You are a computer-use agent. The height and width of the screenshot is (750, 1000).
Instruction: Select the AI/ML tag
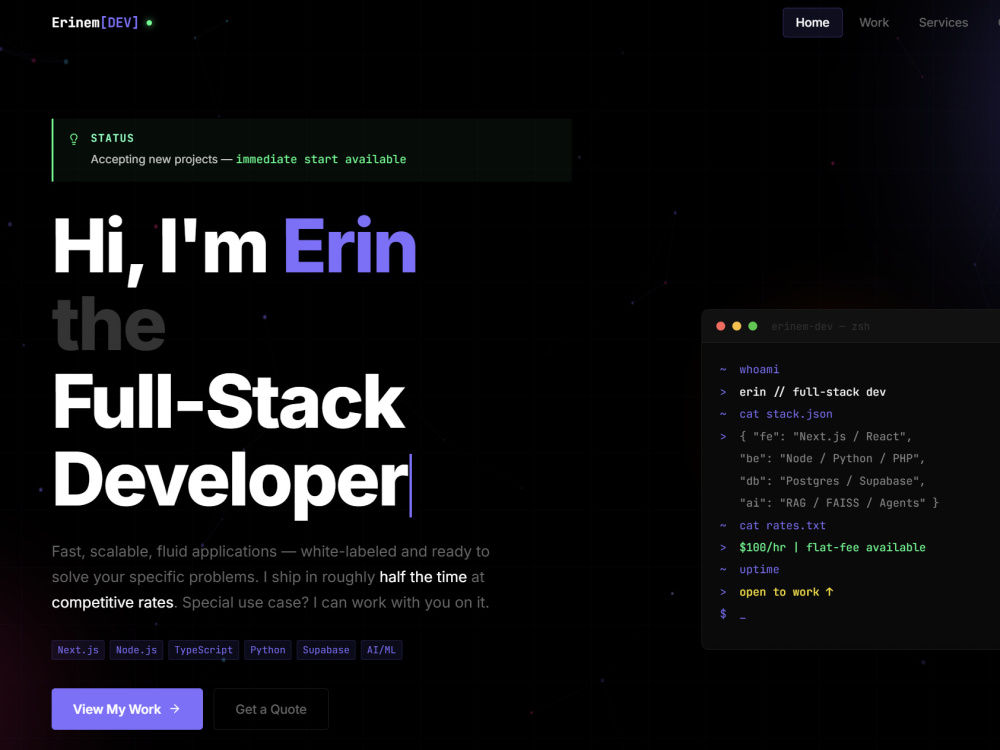(381, 650)
